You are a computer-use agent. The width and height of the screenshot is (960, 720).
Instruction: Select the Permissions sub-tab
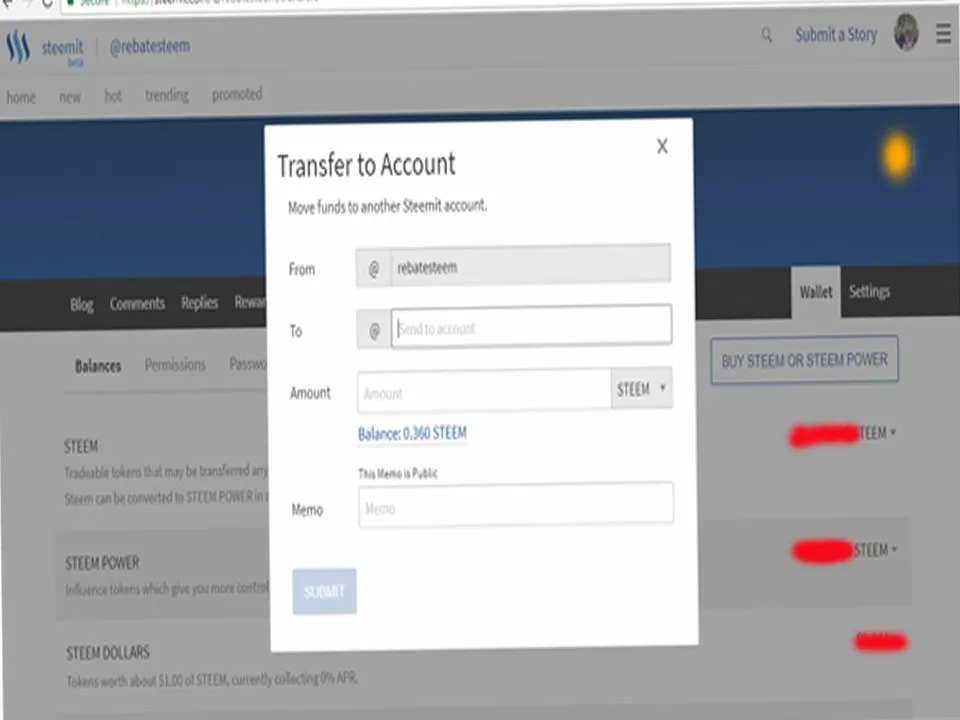175,365
